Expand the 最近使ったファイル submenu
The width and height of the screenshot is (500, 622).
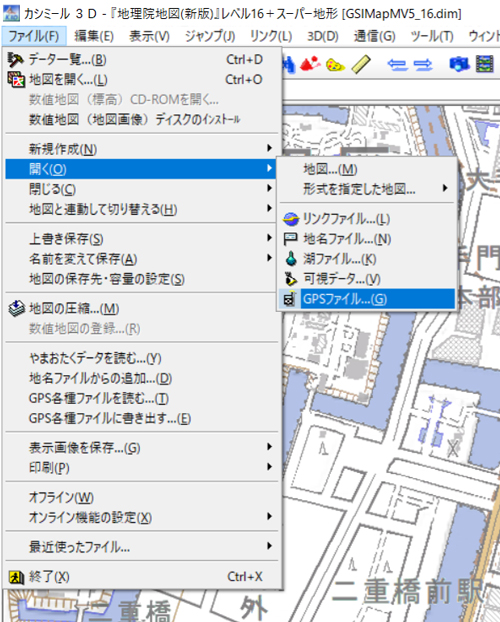point(142,547)
